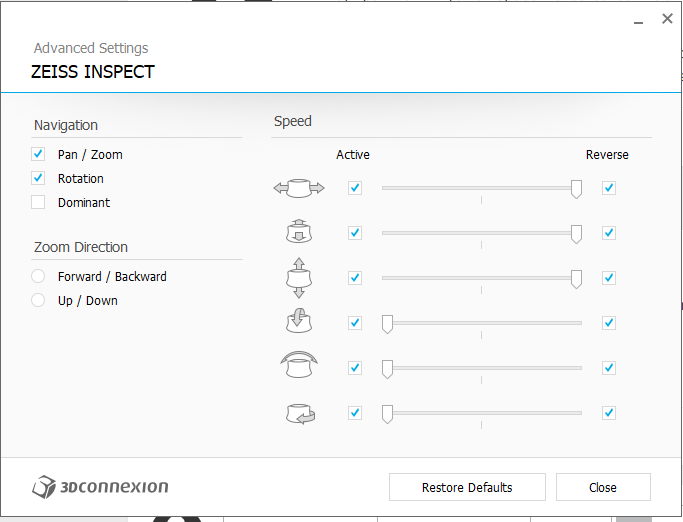Click the 3Dconnexion logo
Image resolution: width=683 pixels, height=522 pixels.
click(x=100, y=487)
